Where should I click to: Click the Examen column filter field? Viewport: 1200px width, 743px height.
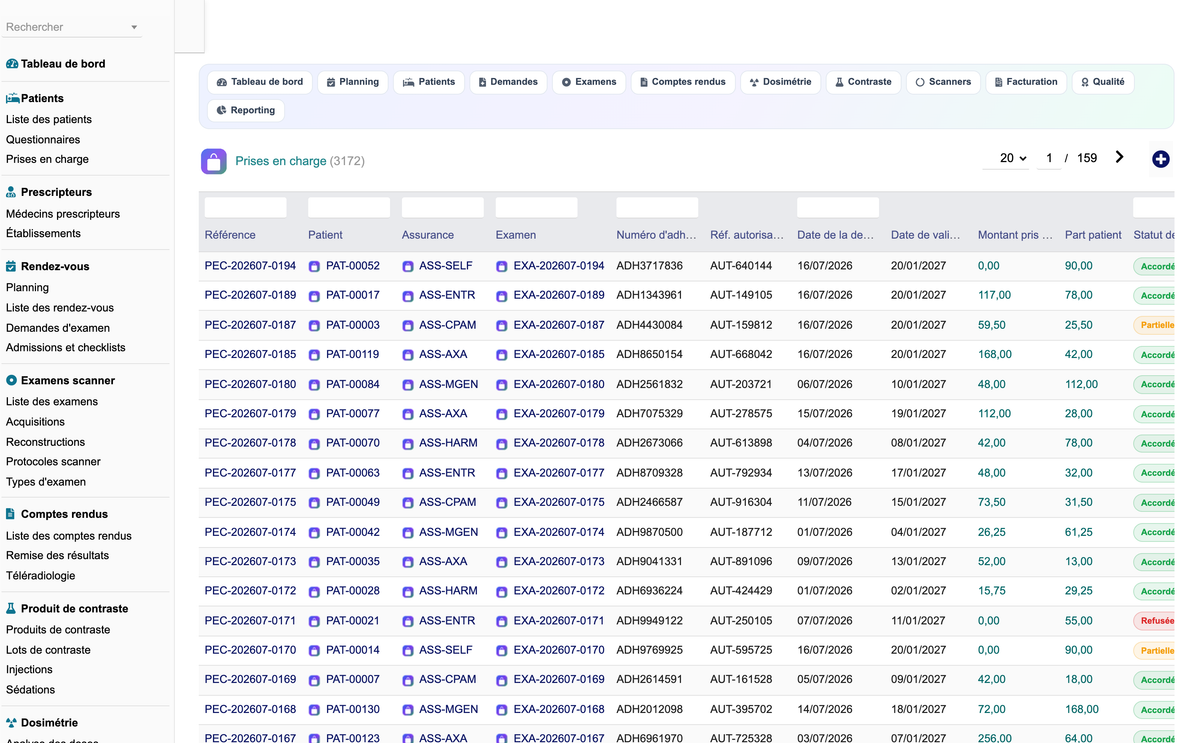pos(537,207)
